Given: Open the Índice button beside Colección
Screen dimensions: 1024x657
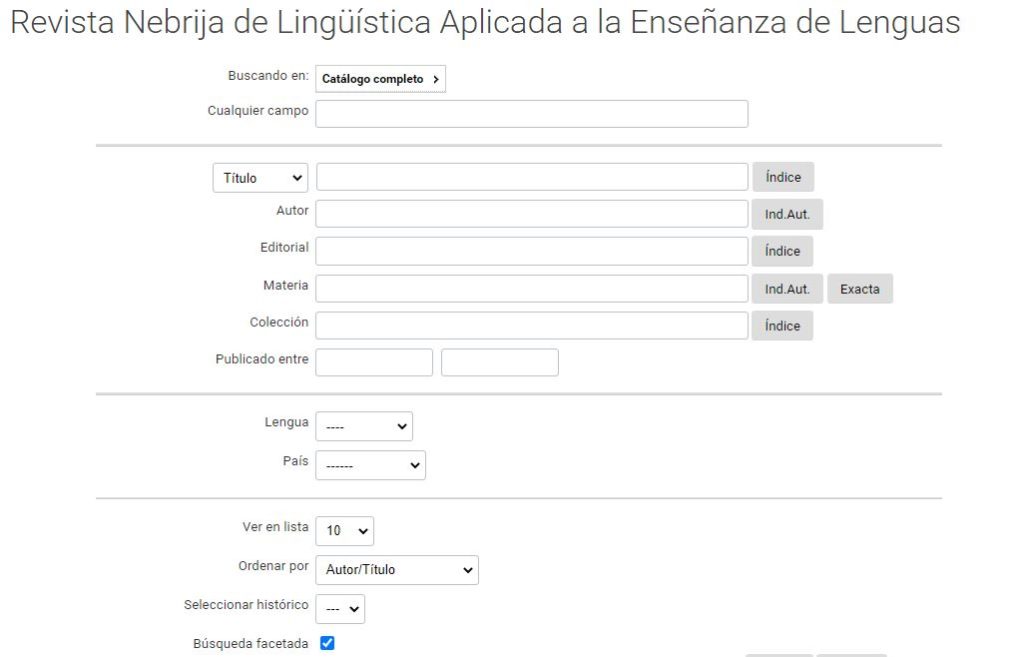Looking at the screenshot, I should pyautogui.click(x=782, y=325).
